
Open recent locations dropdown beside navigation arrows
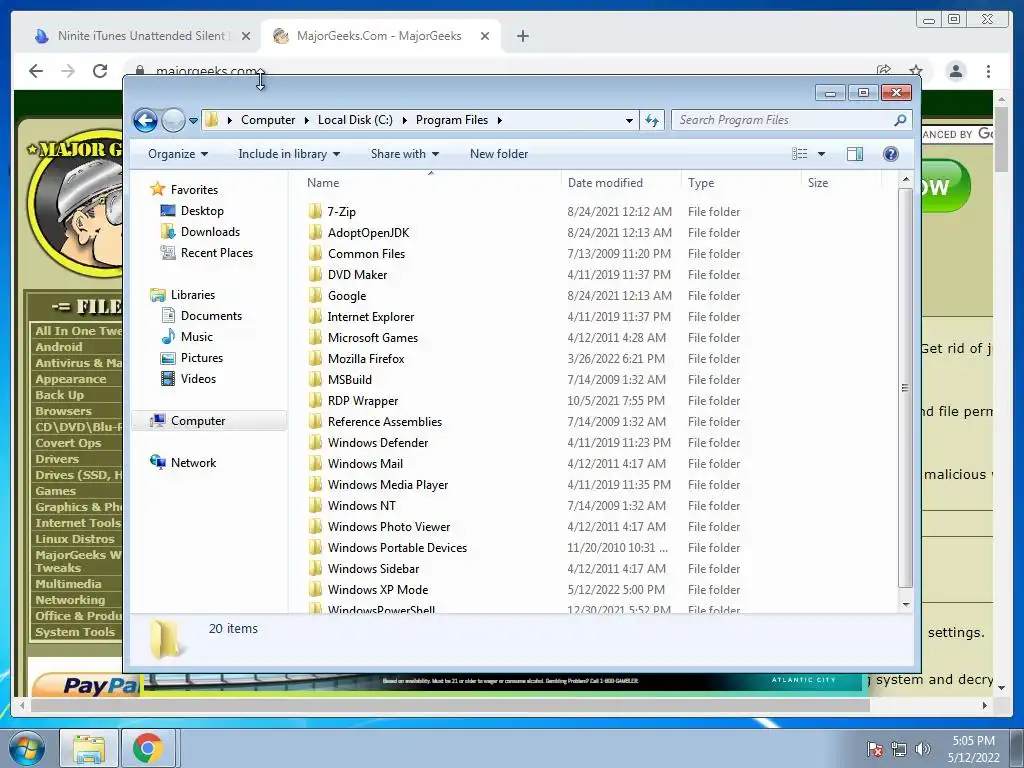[x=193, y=121]
